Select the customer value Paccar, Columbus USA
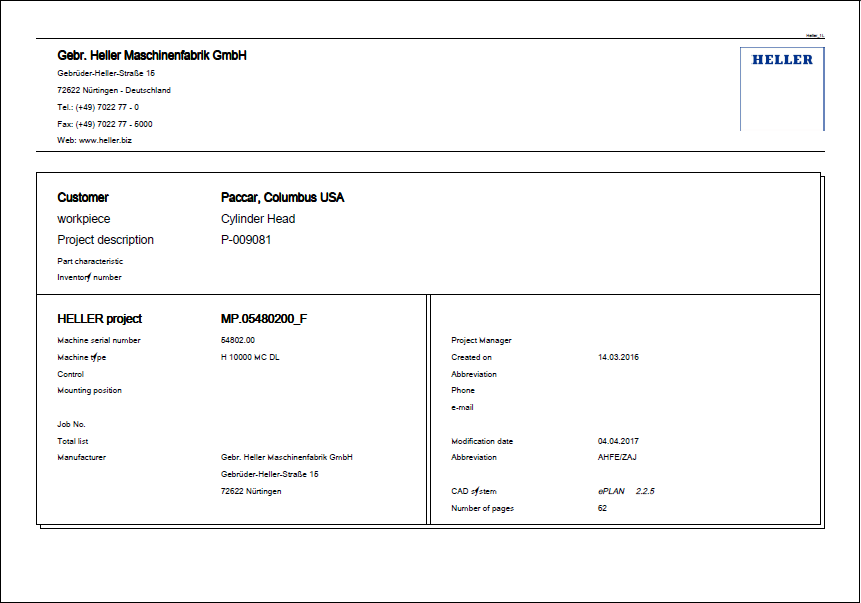This screenshot has width=861, height=603. tap(282, 198)
